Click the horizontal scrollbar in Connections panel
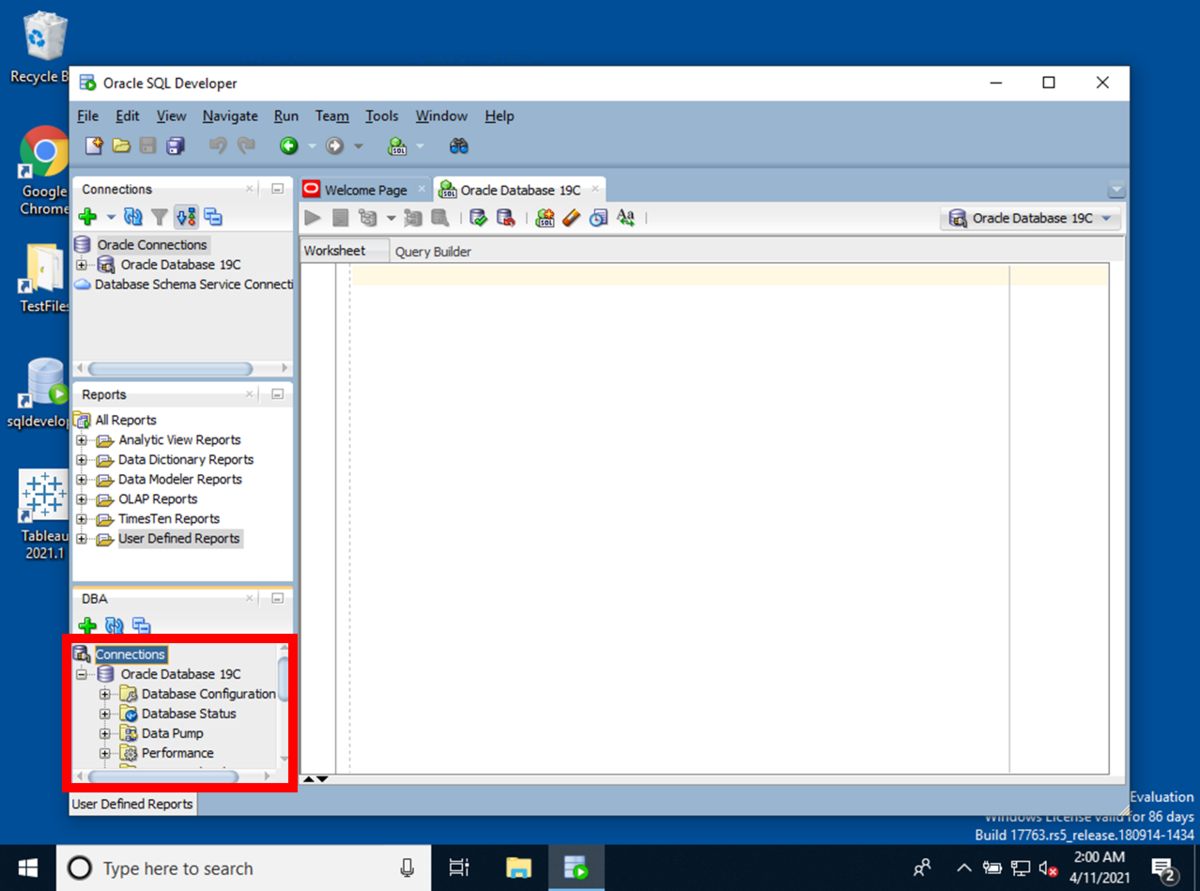The width and height of the screenshot is (1200, 891). tap(171, 369)
